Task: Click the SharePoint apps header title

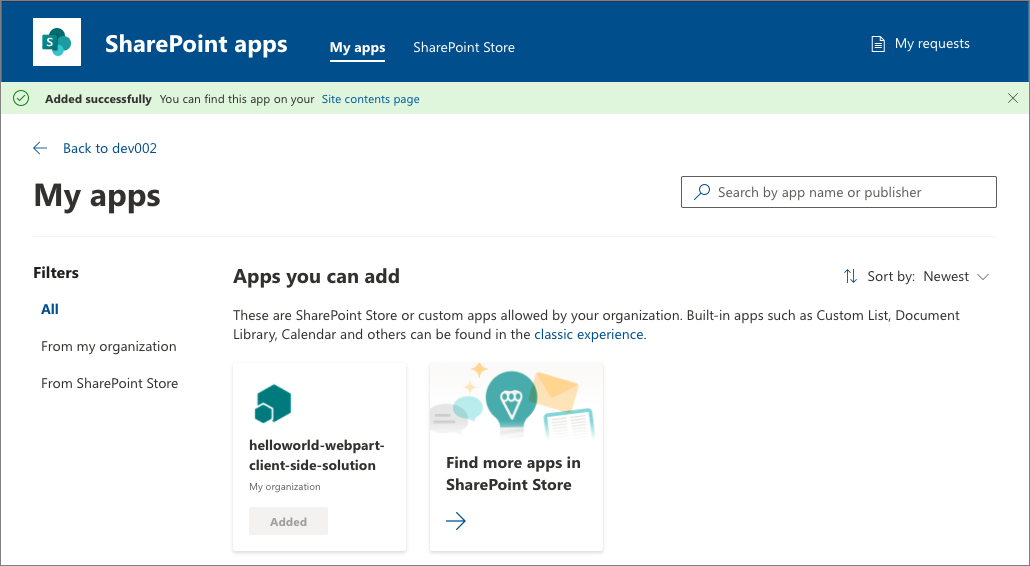Action: coord(196,44)
